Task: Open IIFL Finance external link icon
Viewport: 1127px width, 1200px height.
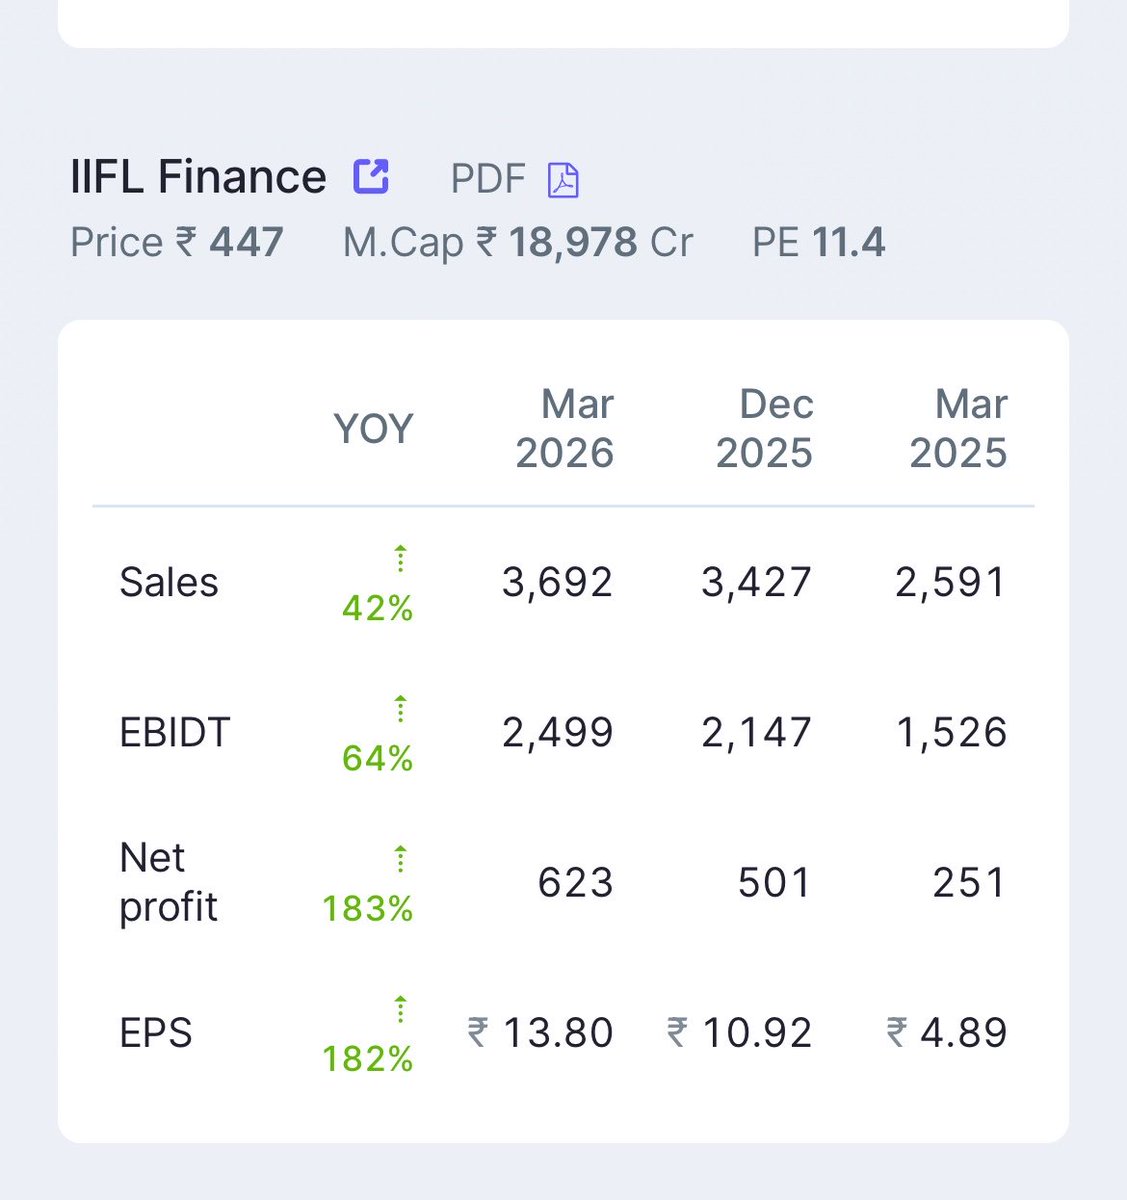Action: click(x=371, y=177)
